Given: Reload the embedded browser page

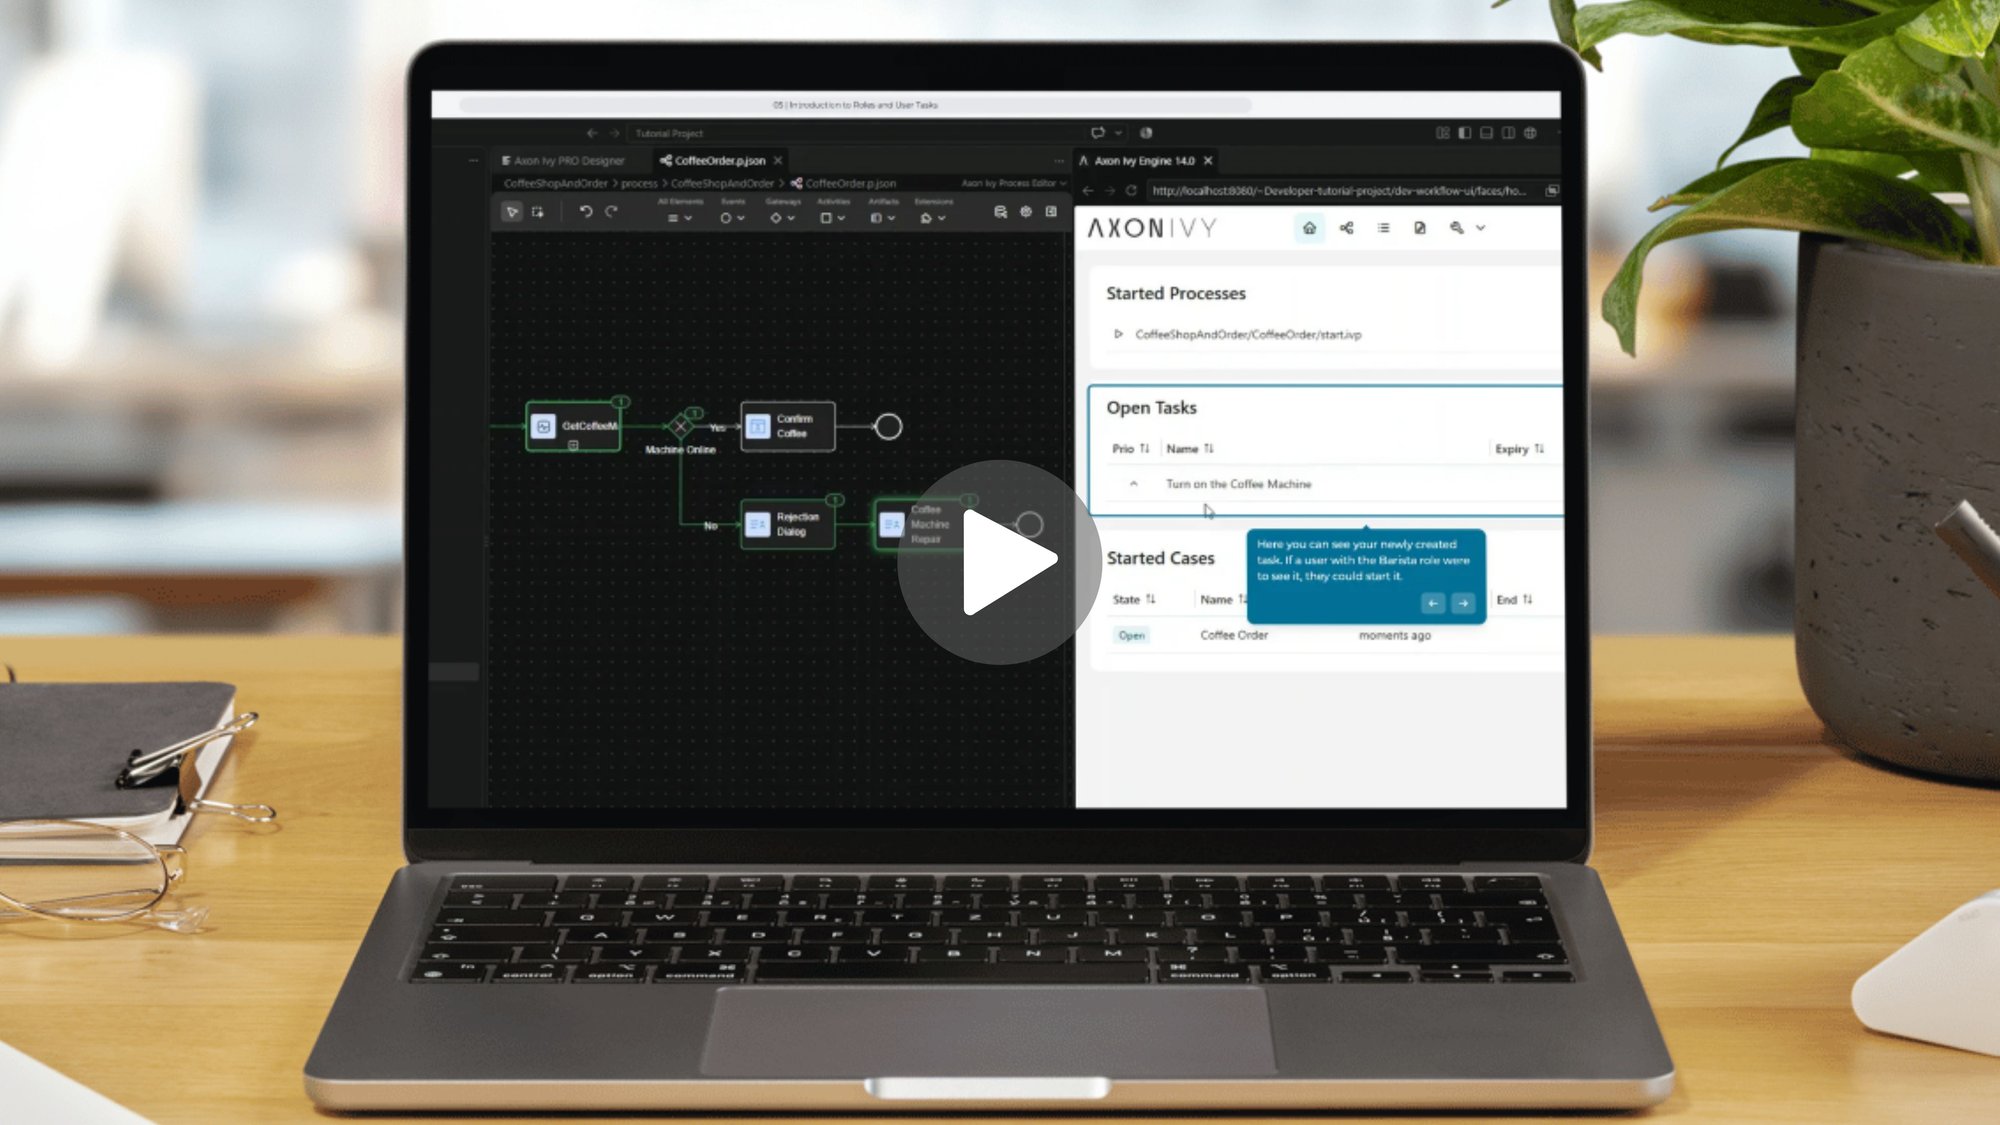Looking at the screenshot, I should (x=1131, y=190).
